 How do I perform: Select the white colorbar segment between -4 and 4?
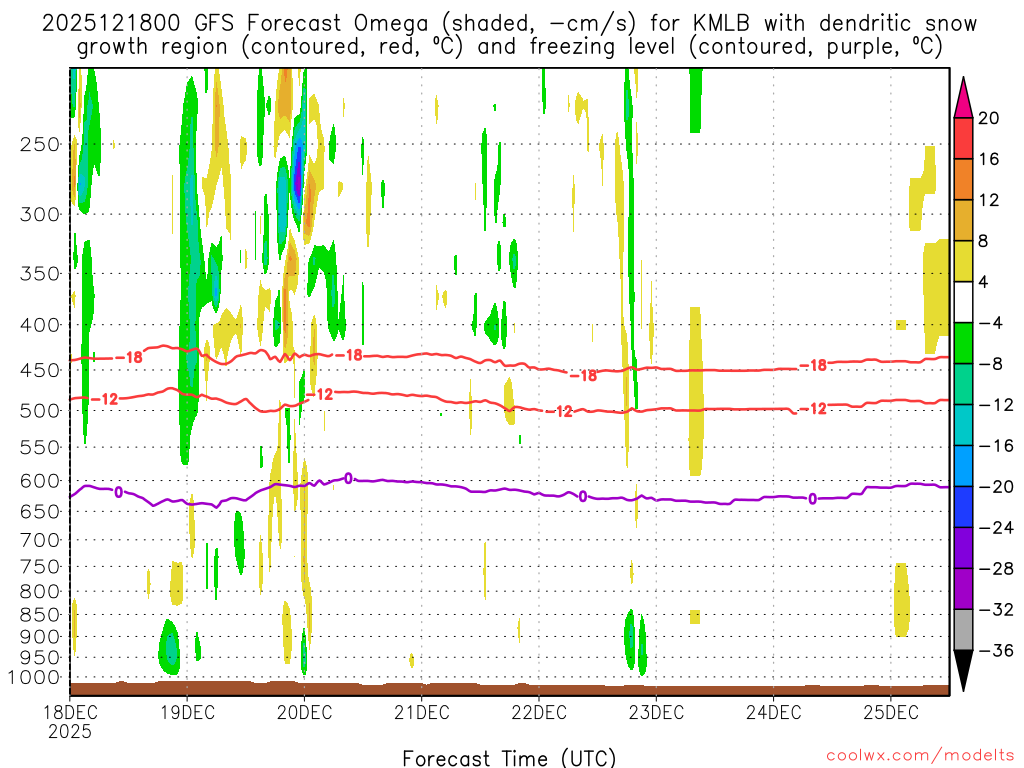963,302
